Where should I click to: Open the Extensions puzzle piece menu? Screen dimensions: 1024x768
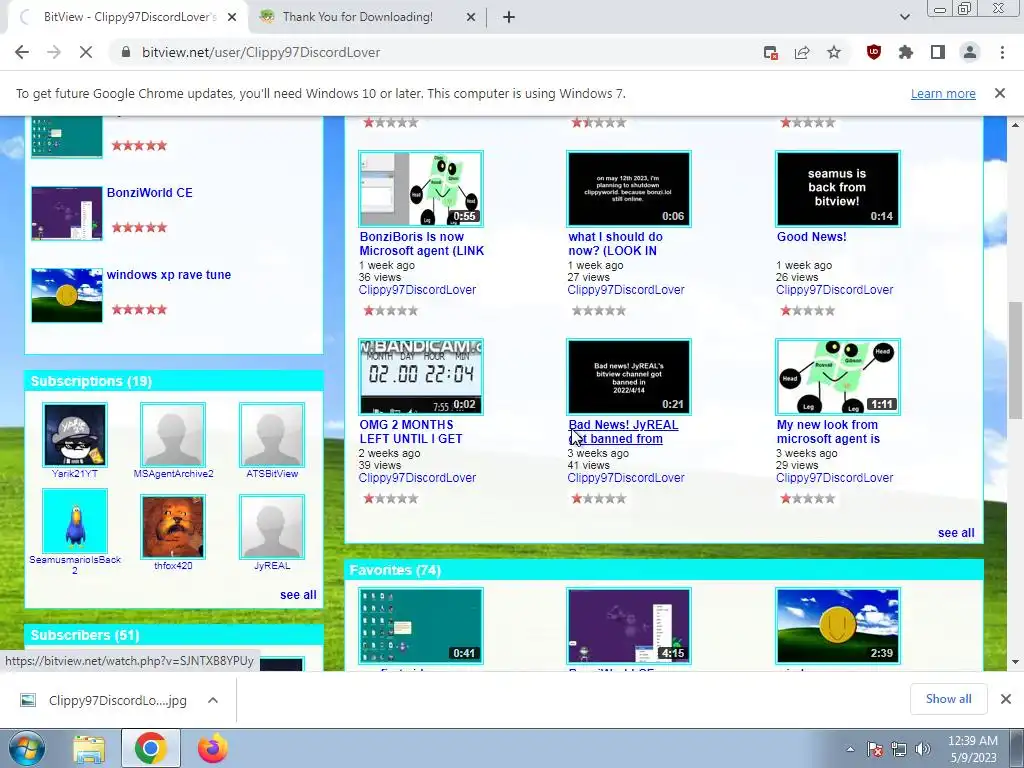[905, 53]
